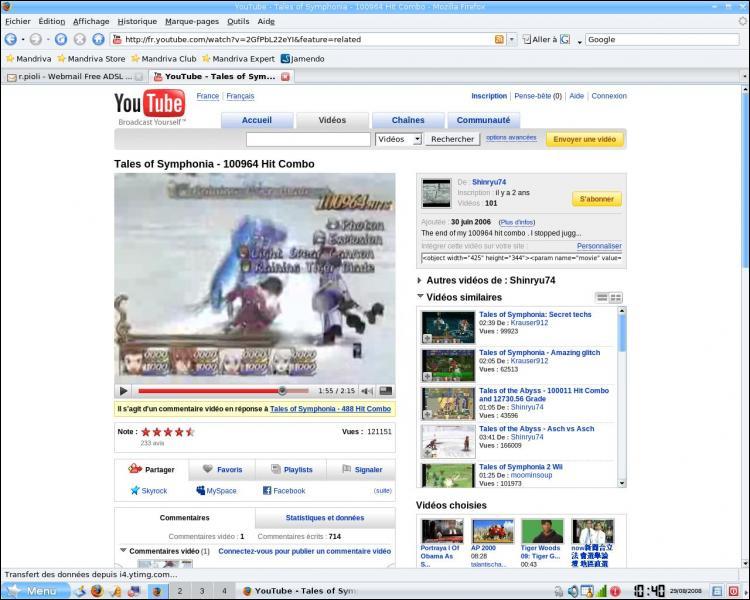Switch to virtual desktop 2
The height and width of the screenshot is (600, 750).
point(180,591)
